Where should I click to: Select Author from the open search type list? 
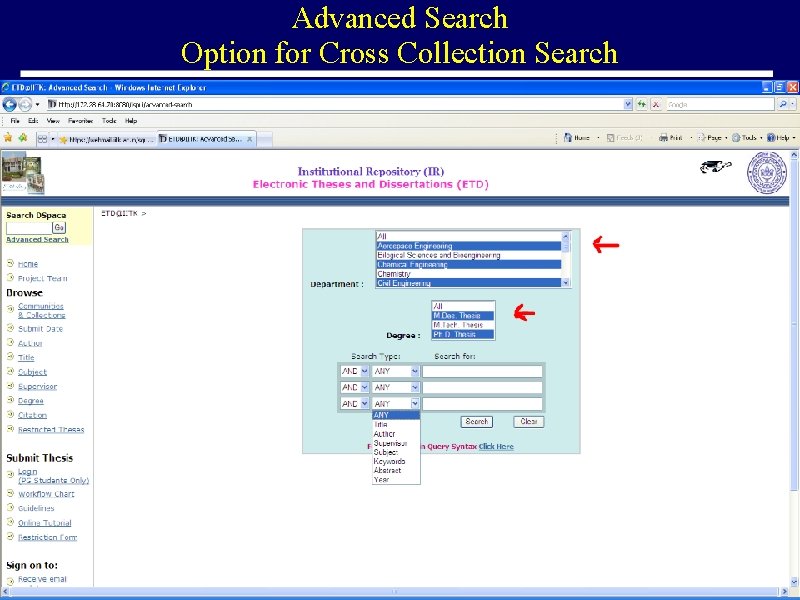click(x=385, y=433)
